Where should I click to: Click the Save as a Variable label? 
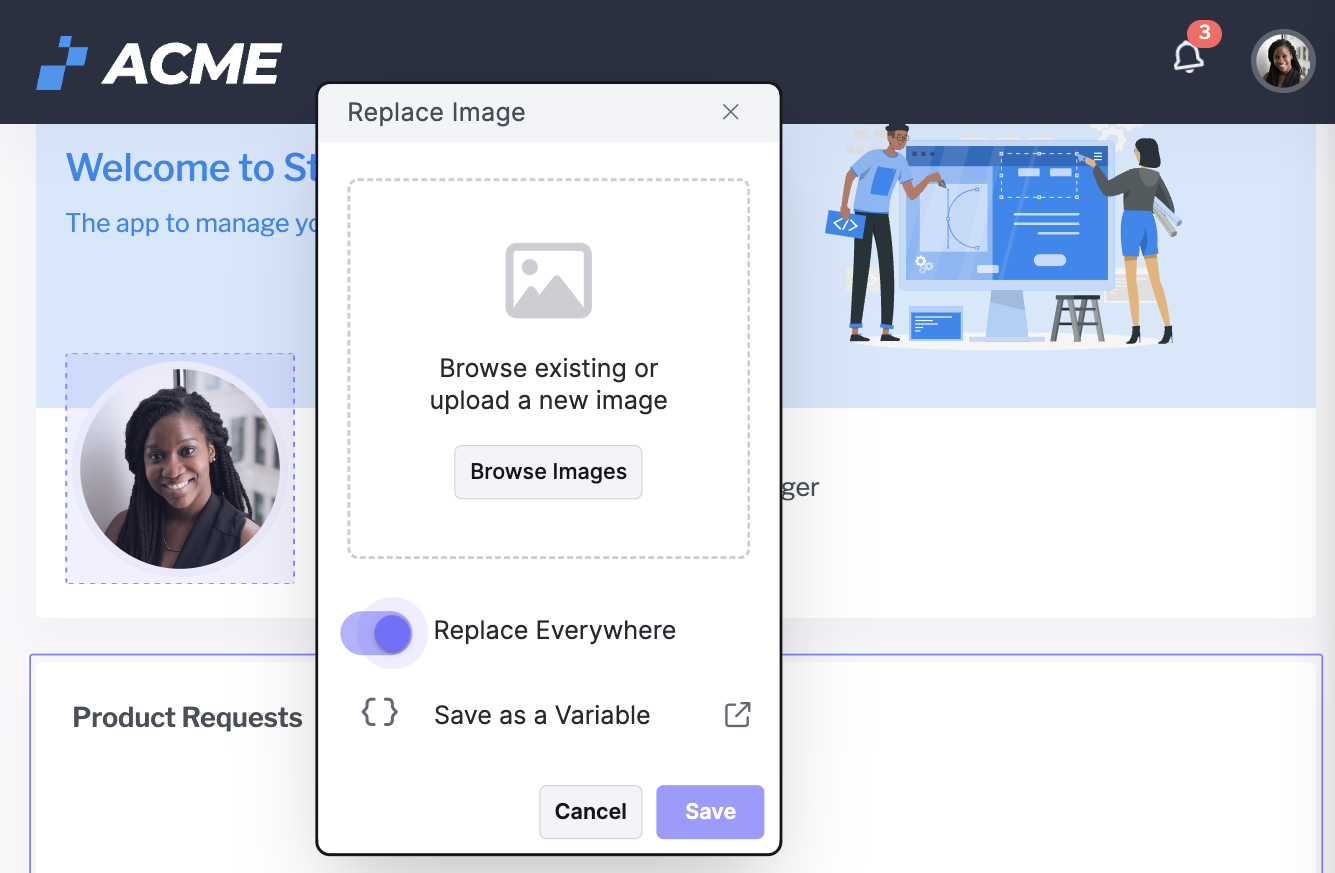[x=542, y=714]
